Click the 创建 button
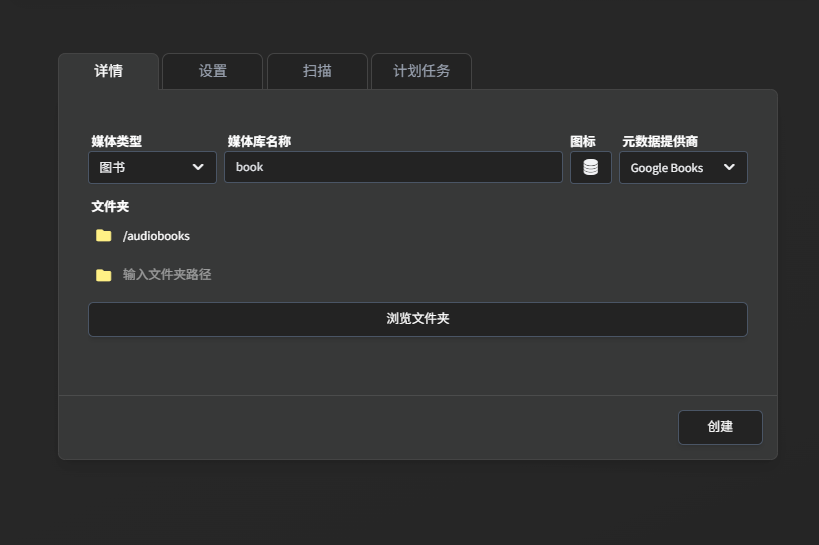 point(720,427)
